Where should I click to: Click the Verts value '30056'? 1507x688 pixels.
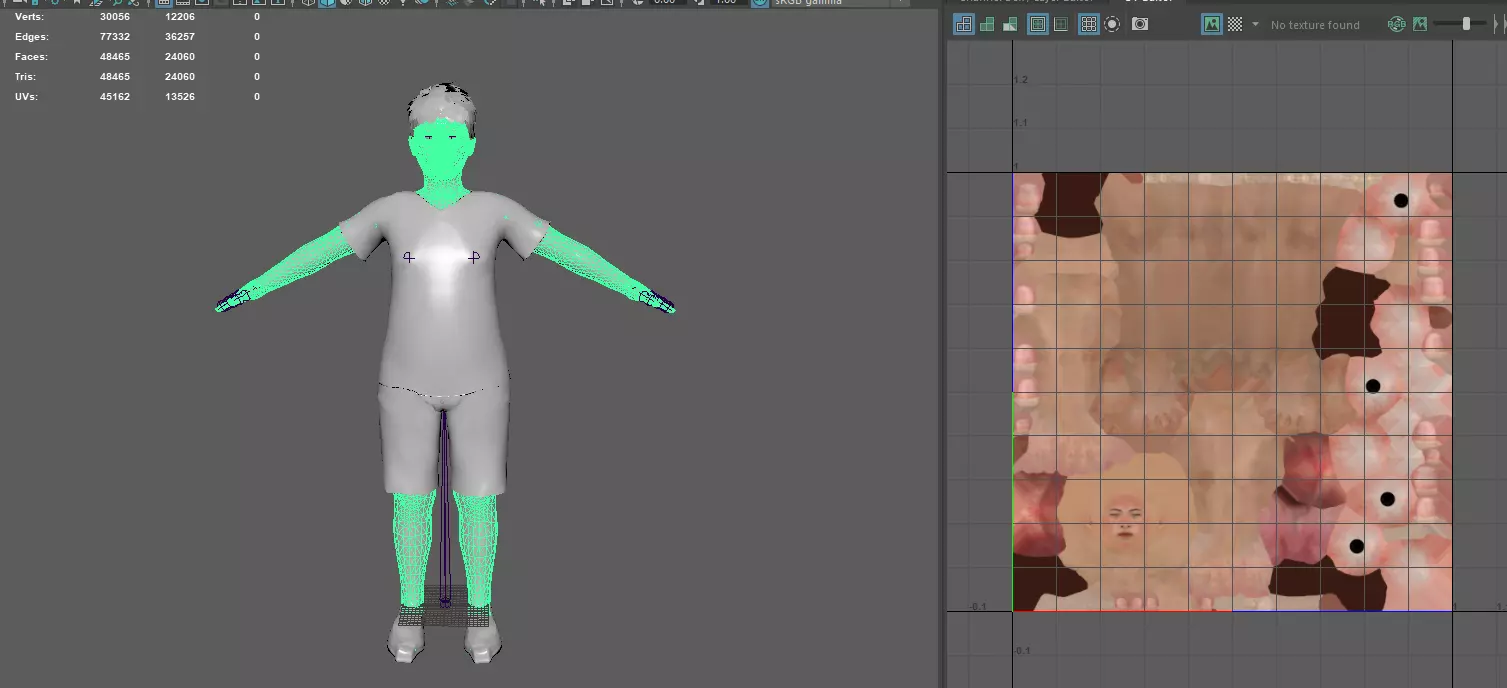coord(115,17)
